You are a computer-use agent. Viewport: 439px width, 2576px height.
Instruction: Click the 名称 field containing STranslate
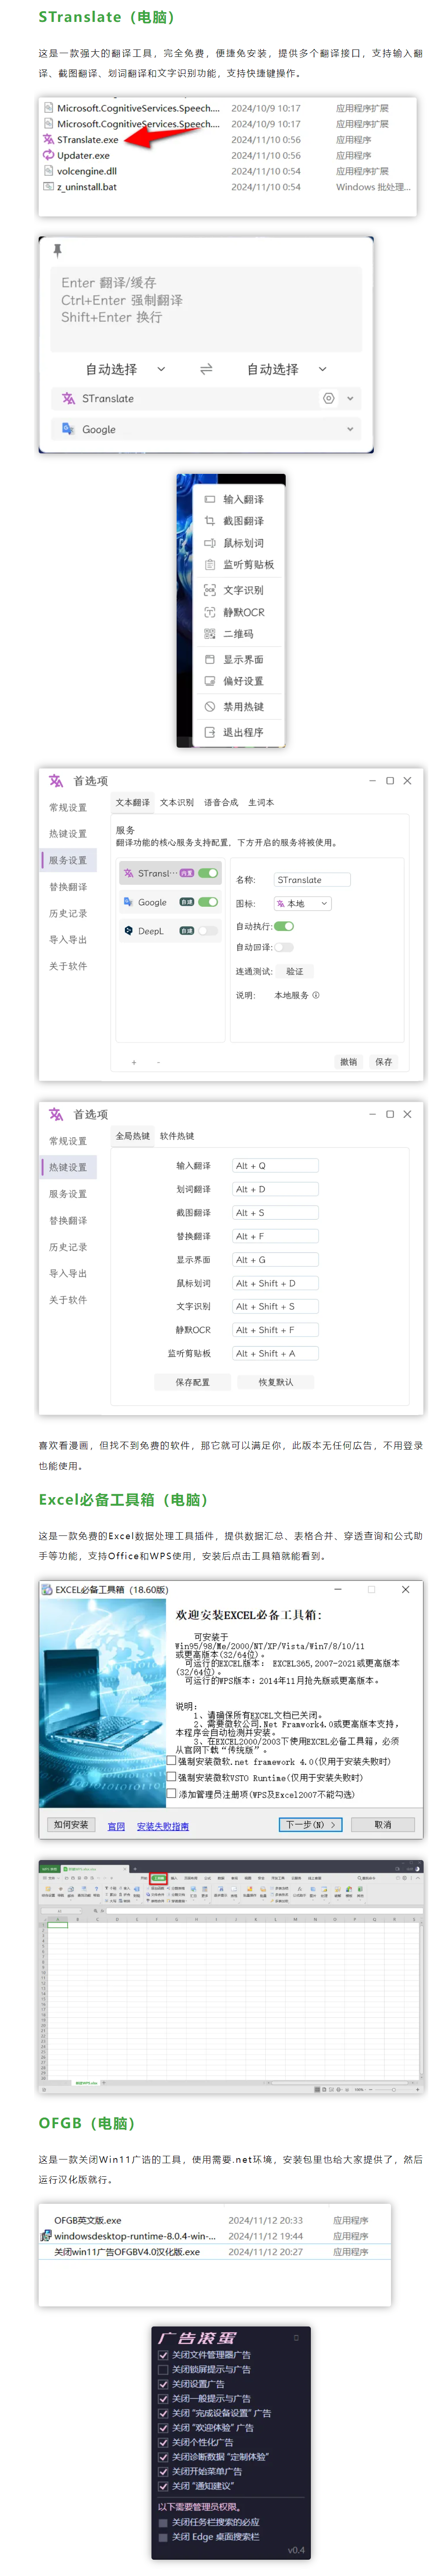pos(312,880)
